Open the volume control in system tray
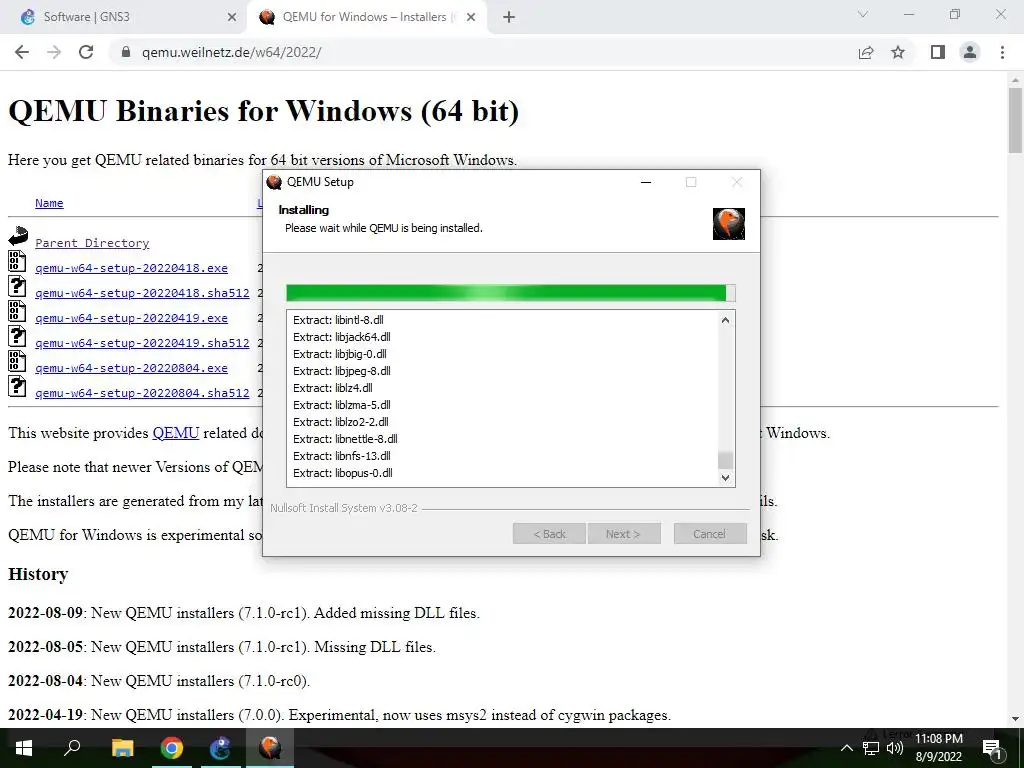The height and width of the screenshot is (768, 1024). 894,748
